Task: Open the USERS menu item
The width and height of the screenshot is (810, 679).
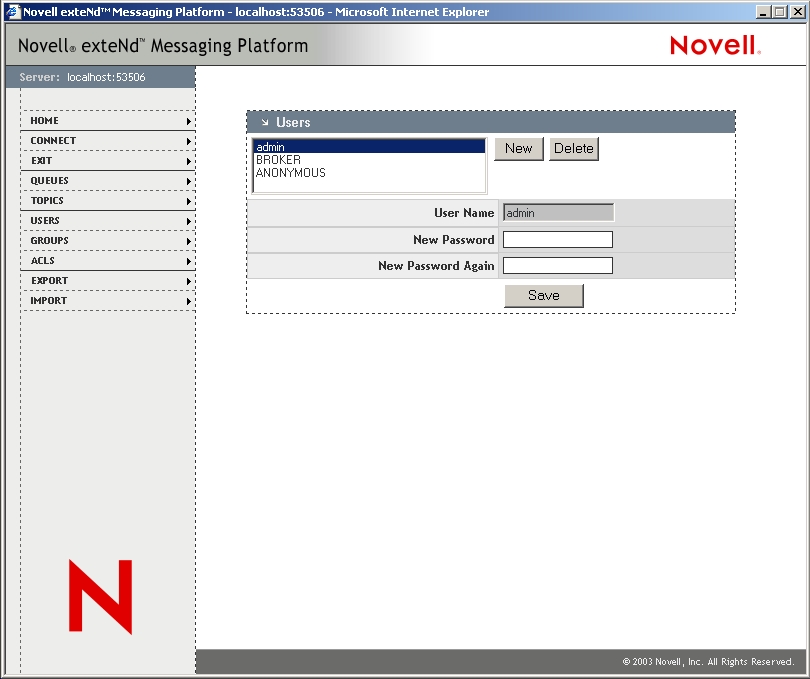Action: 107,221
